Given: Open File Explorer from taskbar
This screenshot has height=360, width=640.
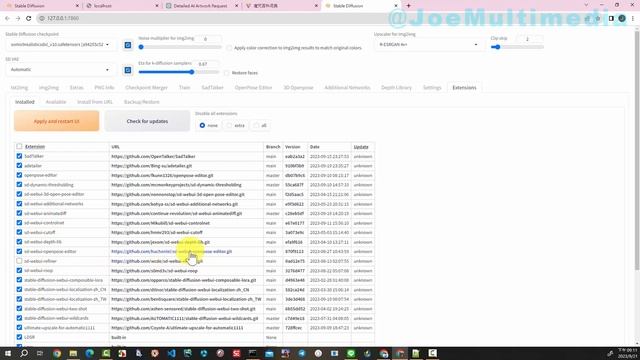Looking at the screenshot, I should [x=73, y=353].
